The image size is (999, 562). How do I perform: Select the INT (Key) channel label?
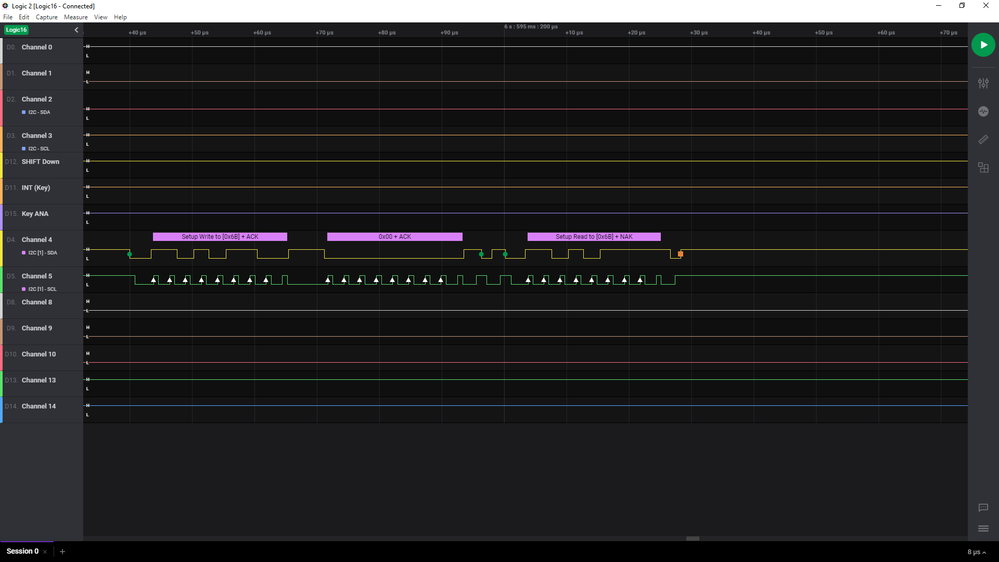click(x=36, y=188)
